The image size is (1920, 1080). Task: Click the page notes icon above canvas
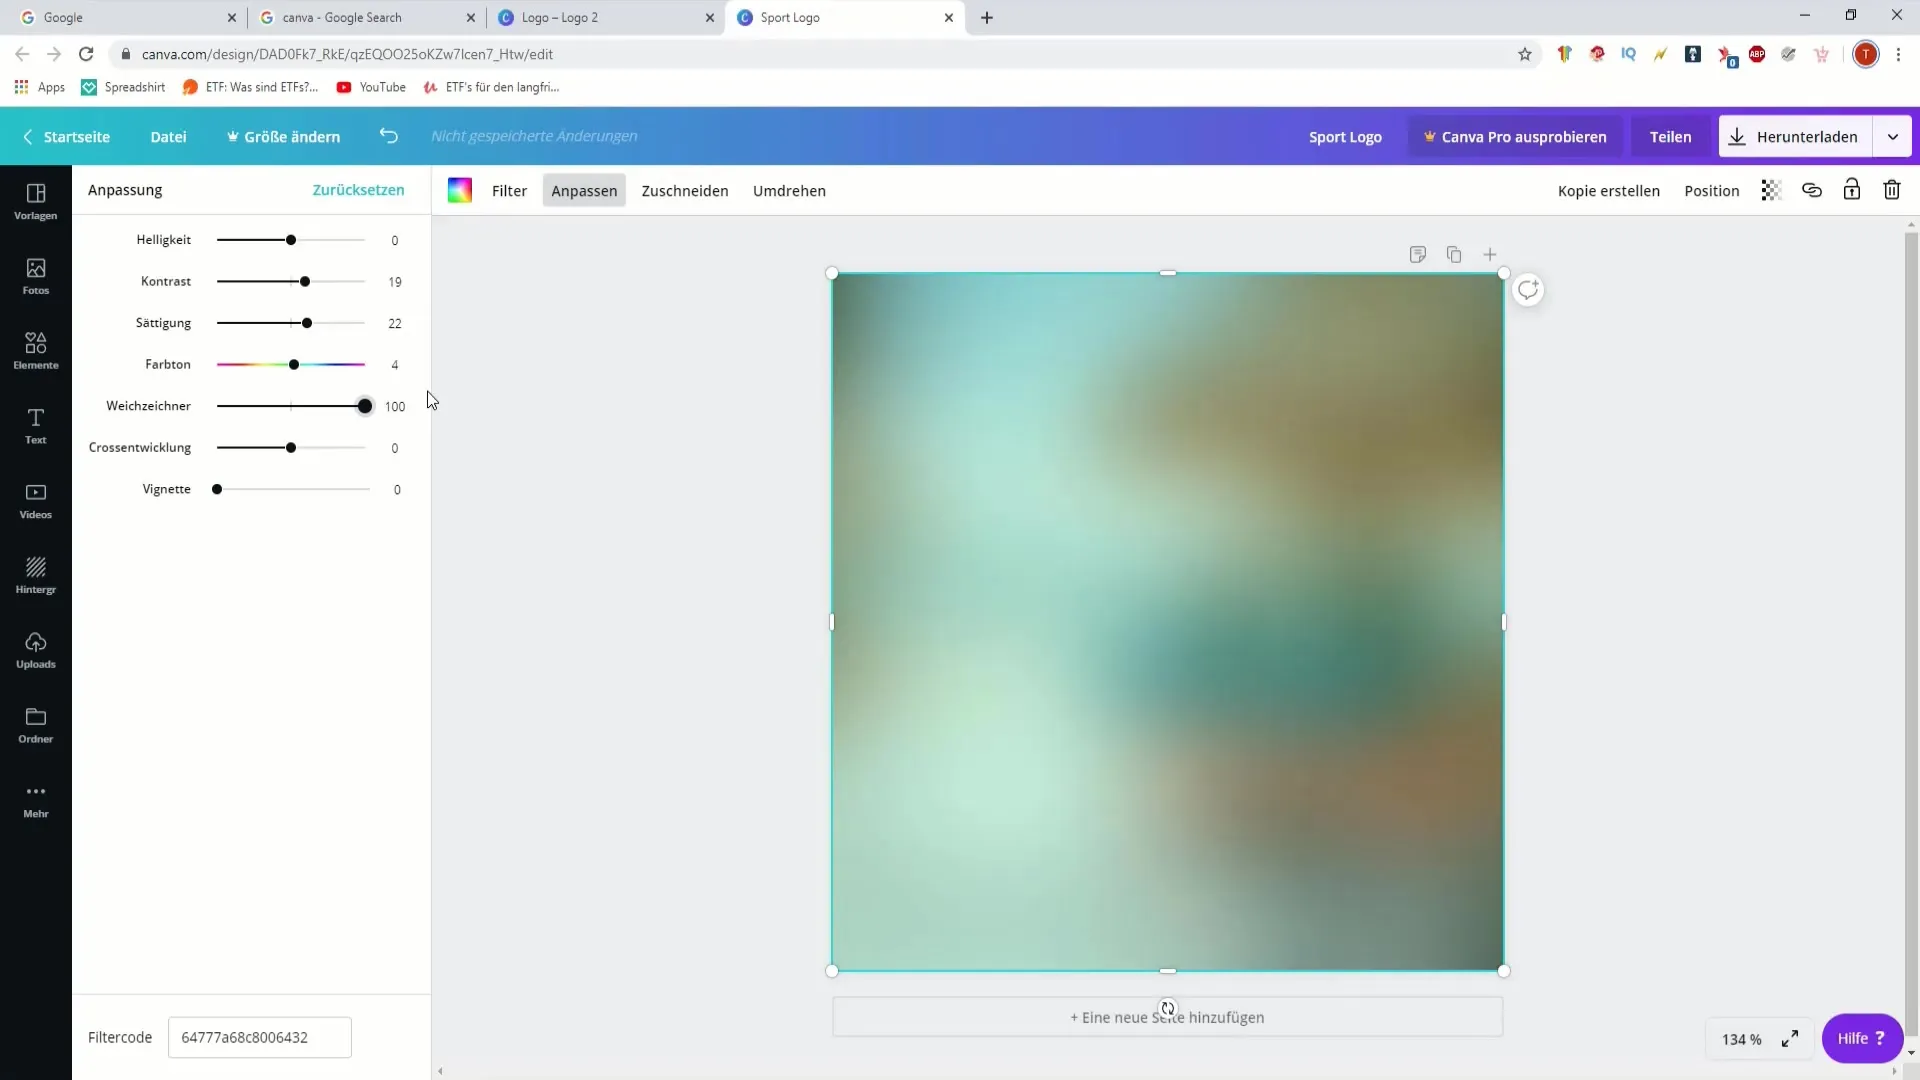[1418, 254]
